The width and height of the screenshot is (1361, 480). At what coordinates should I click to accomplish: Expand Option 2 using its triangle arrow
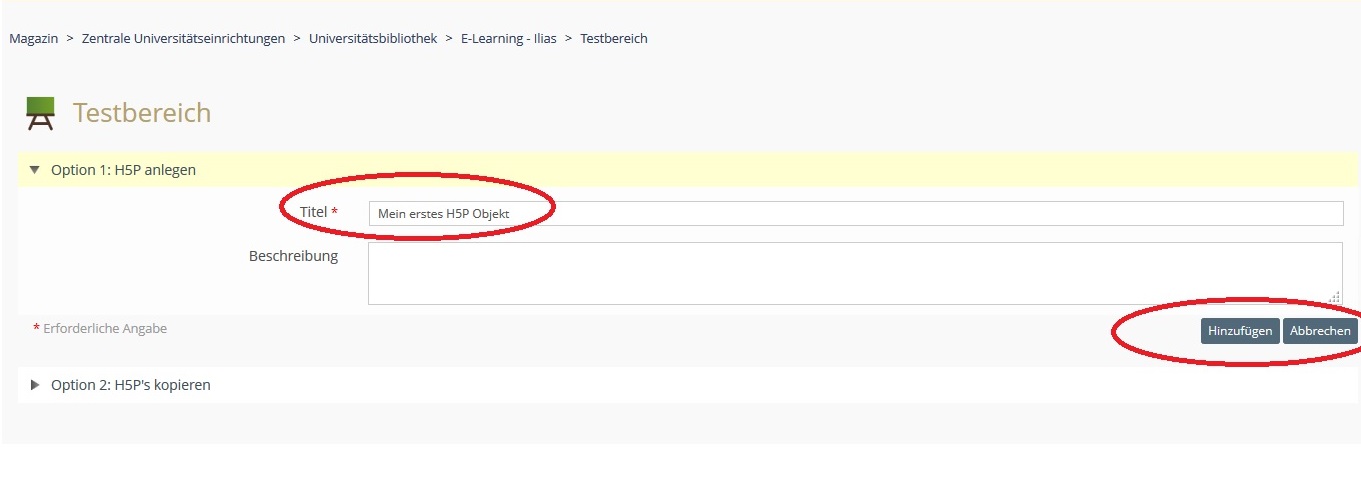coord(35,385)
